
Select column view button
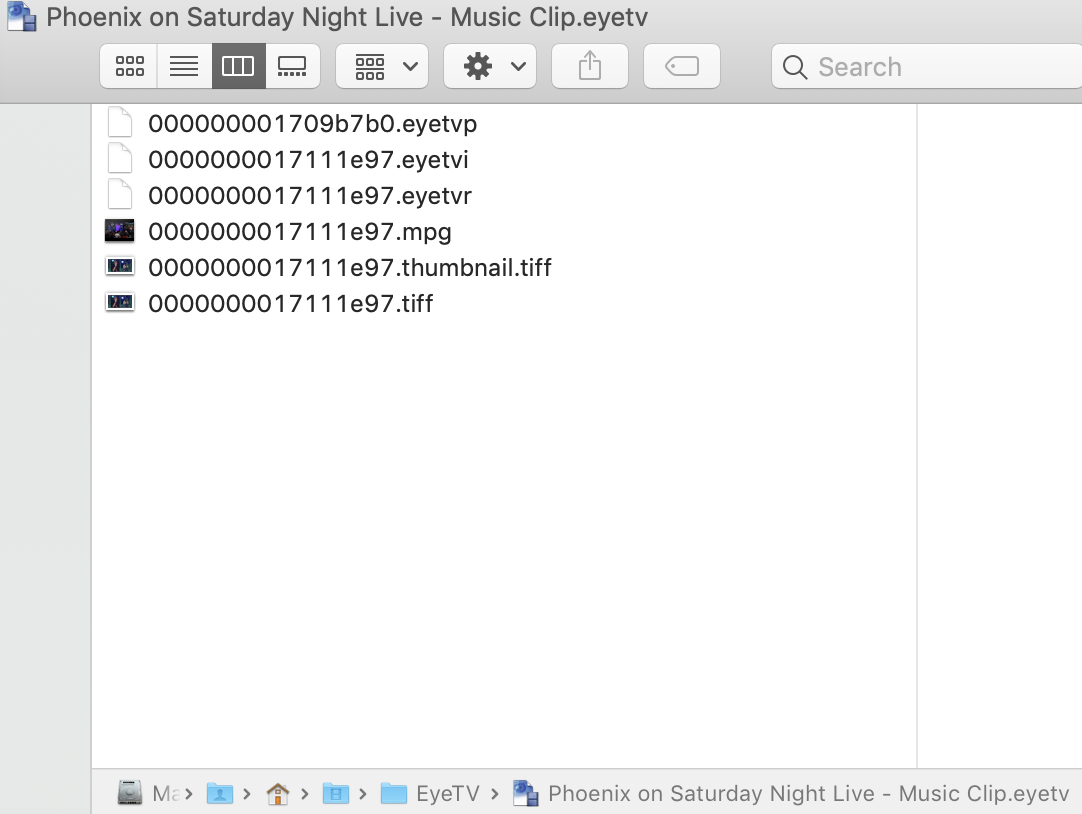tap(238, 66)
